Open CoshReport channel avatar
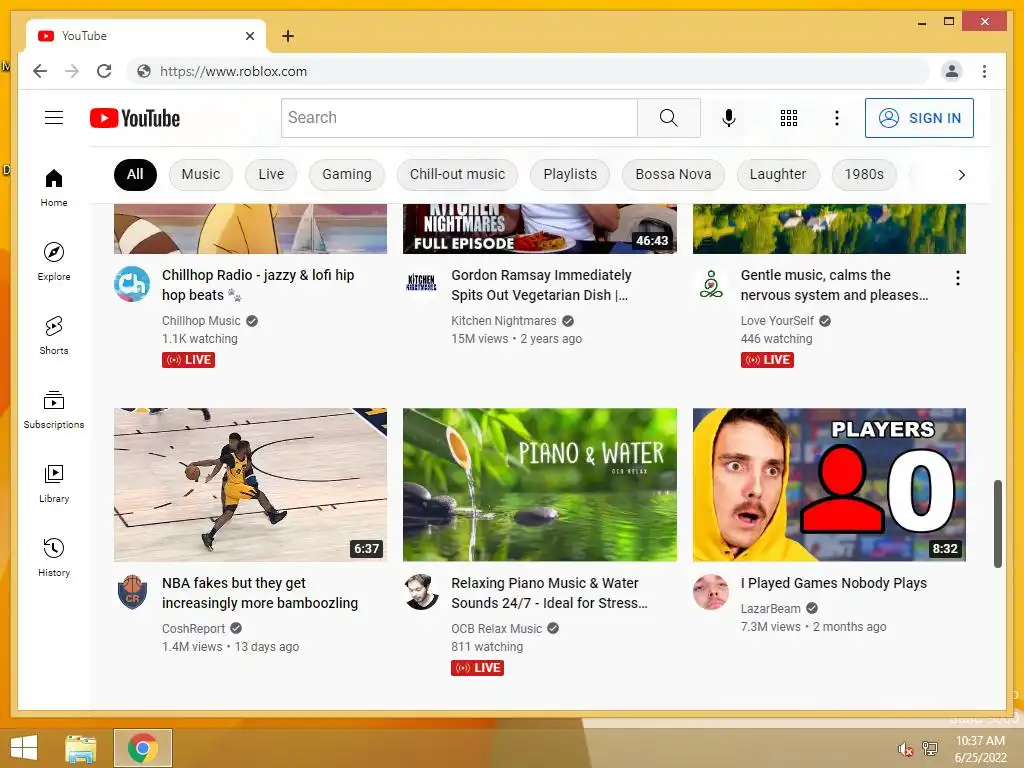 point(132,592)
